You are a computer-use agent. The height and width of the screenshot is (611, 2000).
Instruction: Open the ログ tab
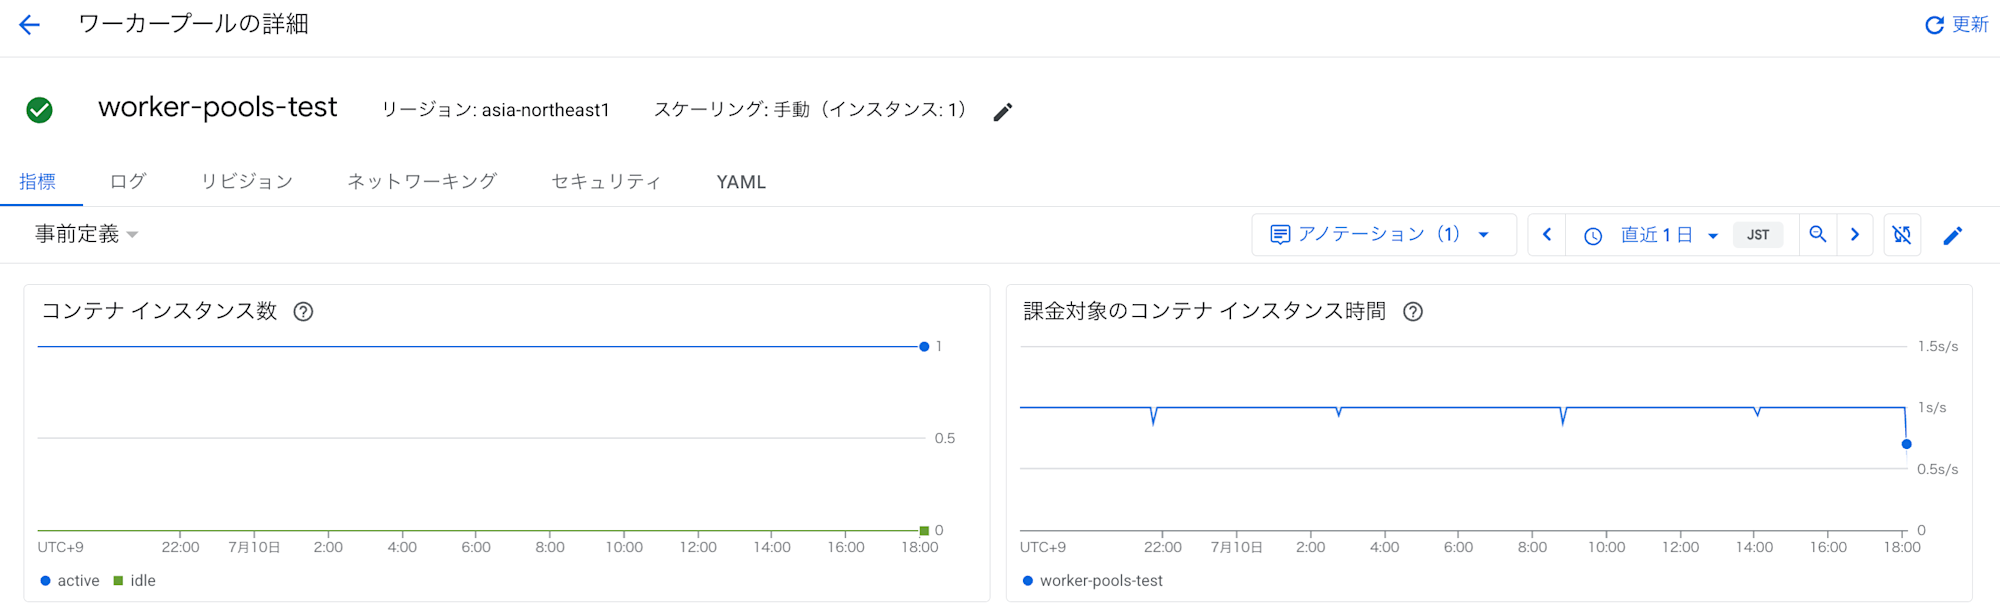pos(128,182)
